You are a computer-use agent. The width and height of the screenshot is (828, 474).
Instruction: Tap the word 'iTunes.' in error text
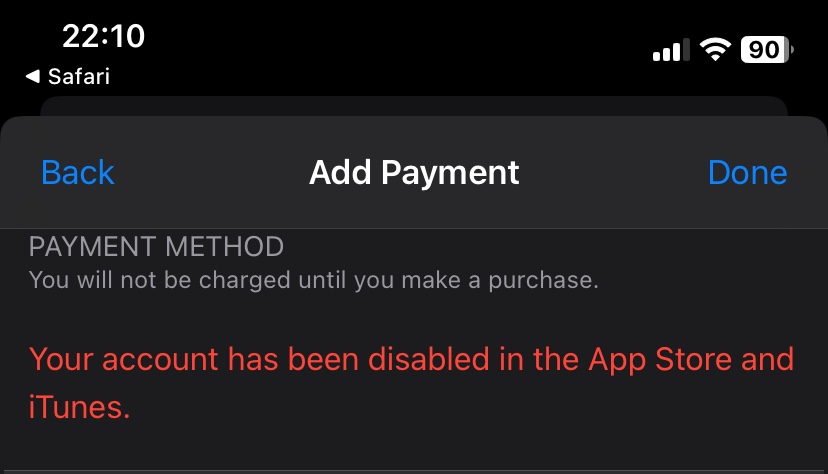(79, 407)
